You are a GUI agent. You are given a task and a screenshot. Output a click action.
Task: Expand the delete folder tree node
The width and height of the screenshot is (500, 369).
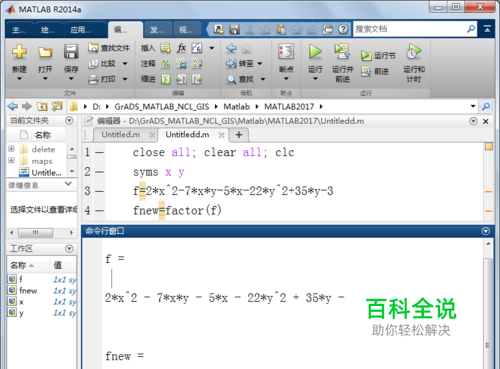click(11, 149)
